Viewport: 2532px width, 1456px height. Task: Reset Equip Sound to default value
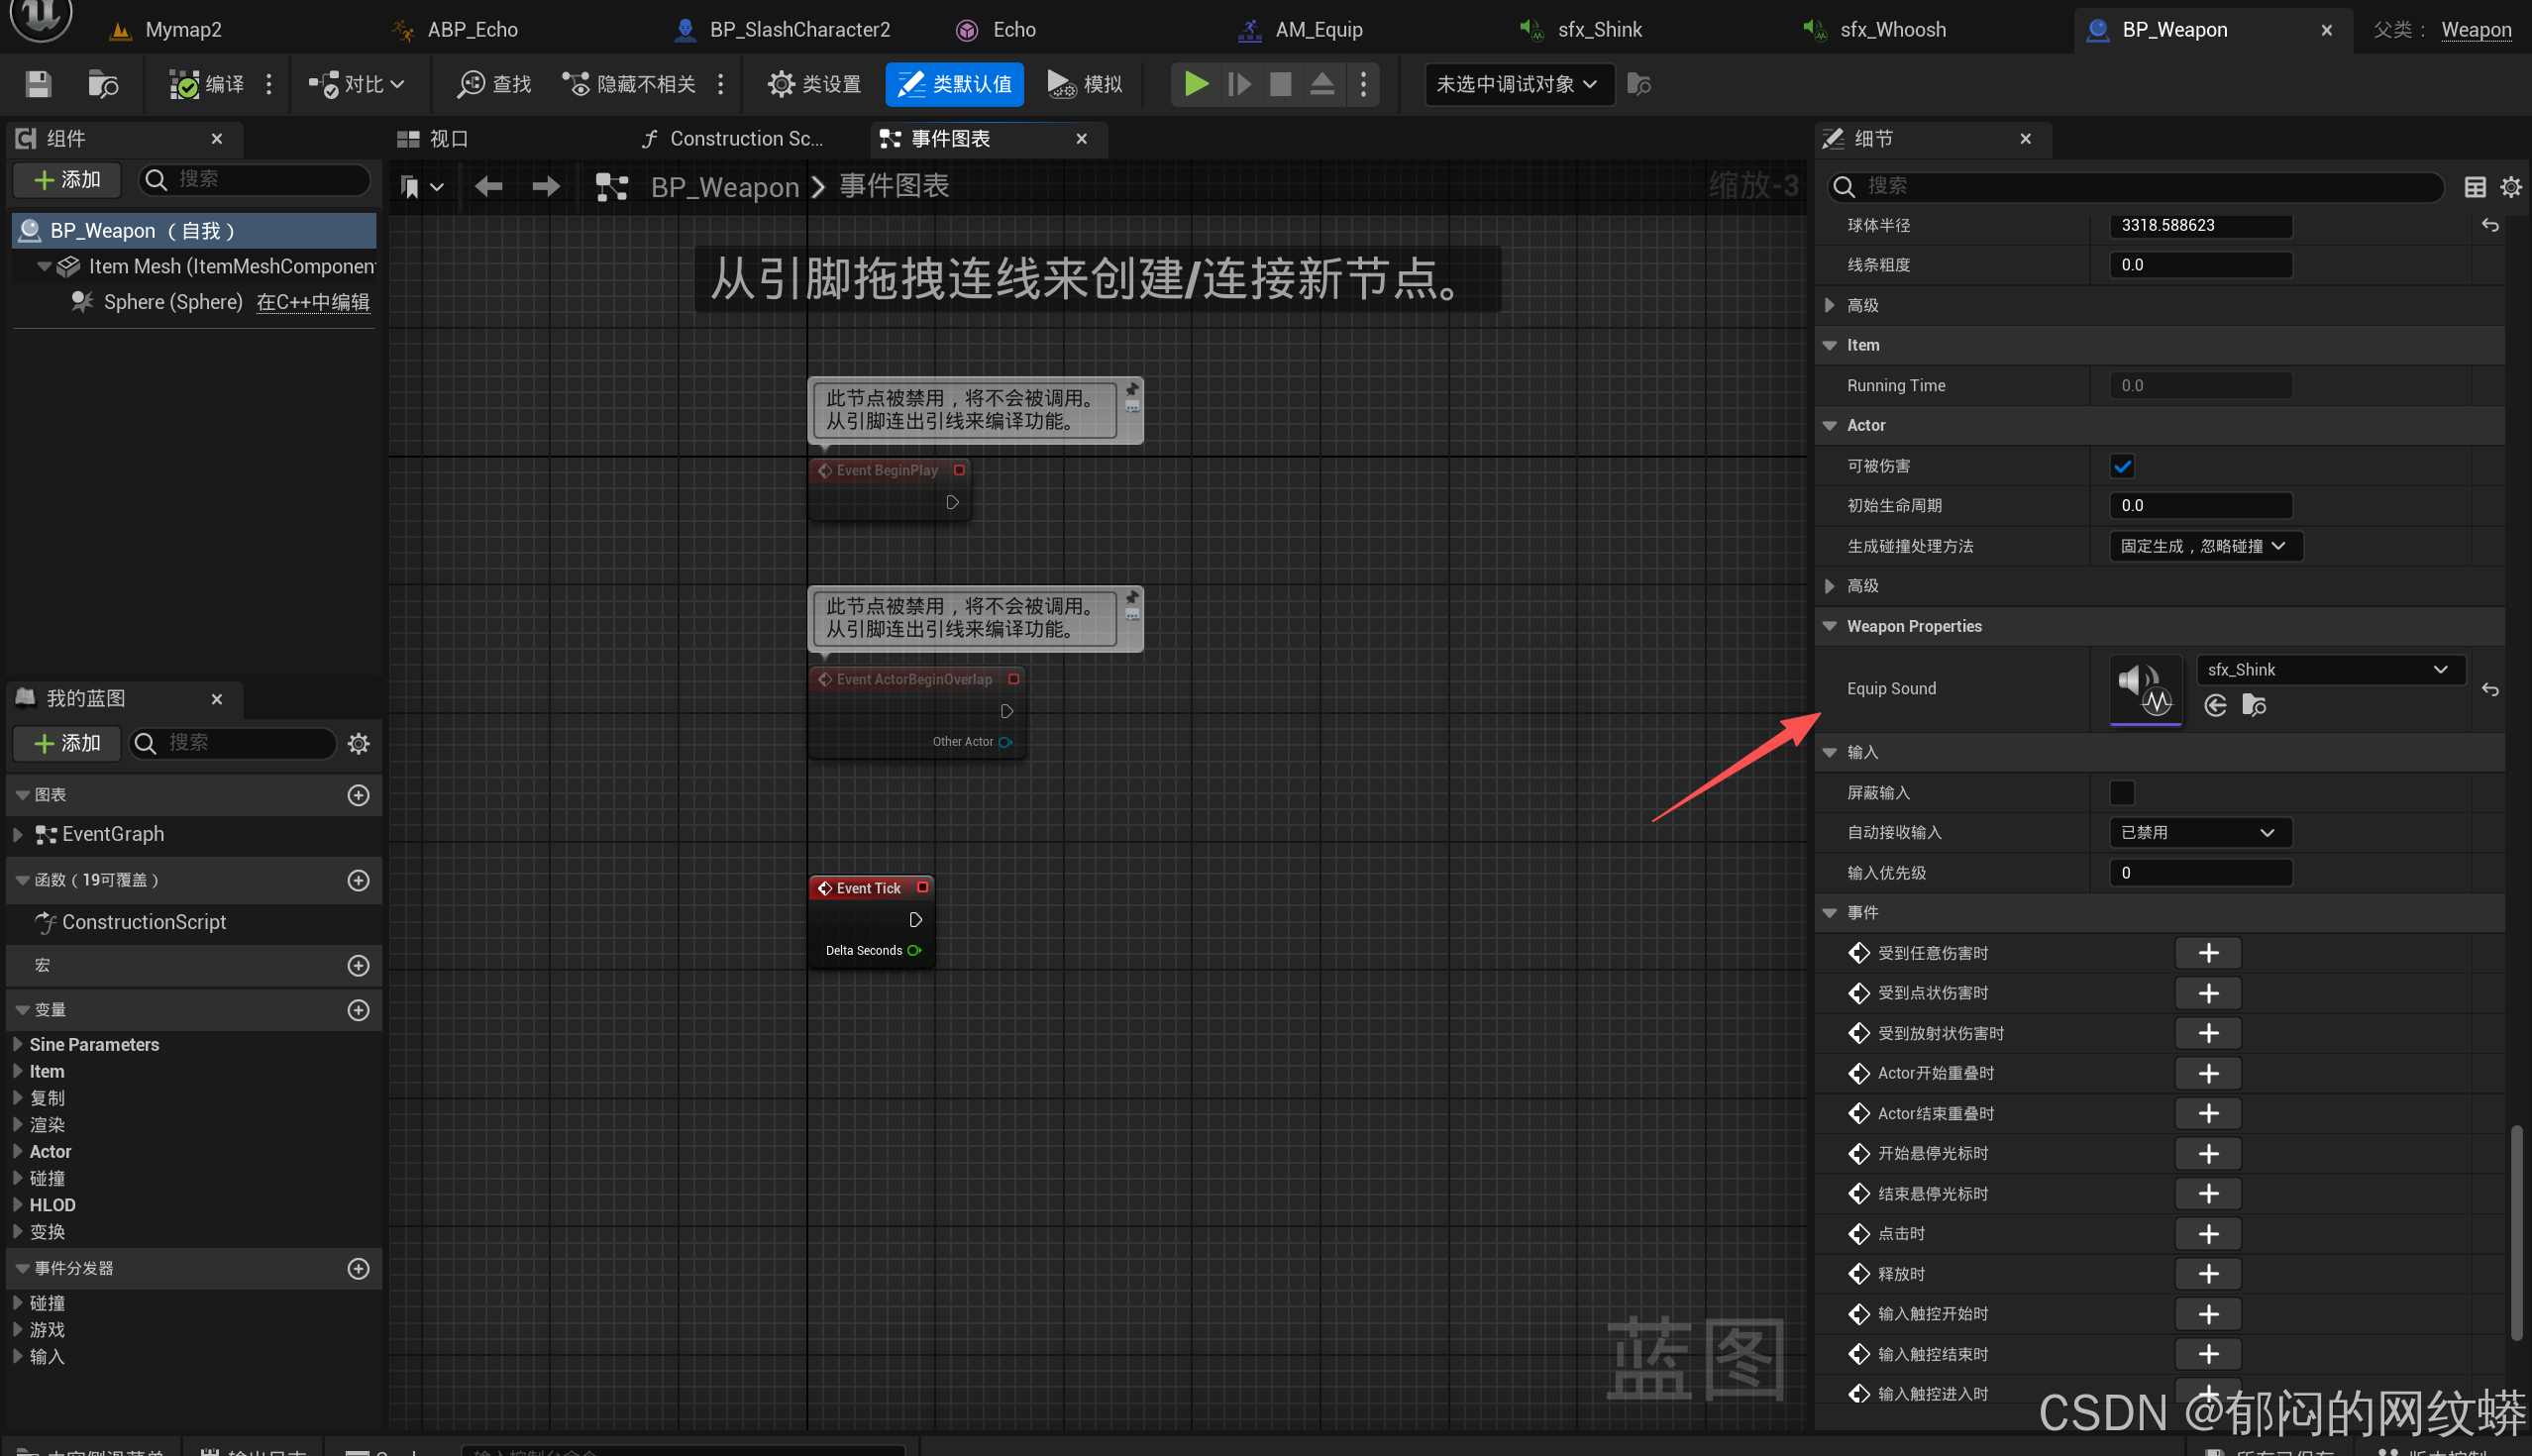[2490, 689]
